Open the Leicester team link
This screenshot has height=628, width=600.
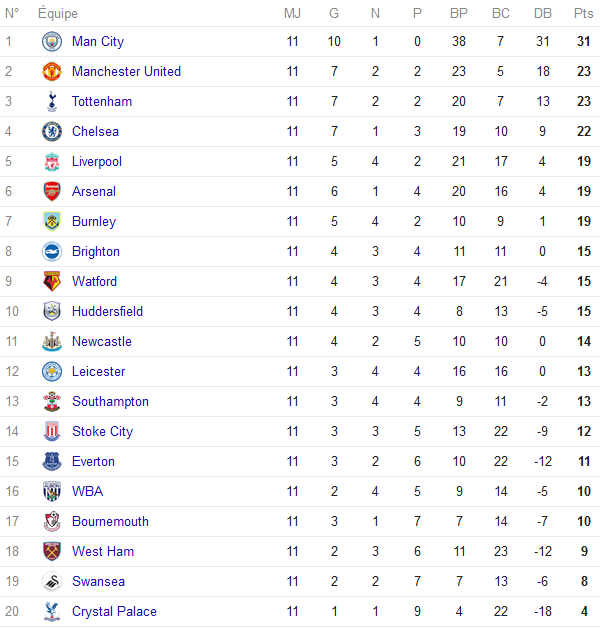[98, 372]
